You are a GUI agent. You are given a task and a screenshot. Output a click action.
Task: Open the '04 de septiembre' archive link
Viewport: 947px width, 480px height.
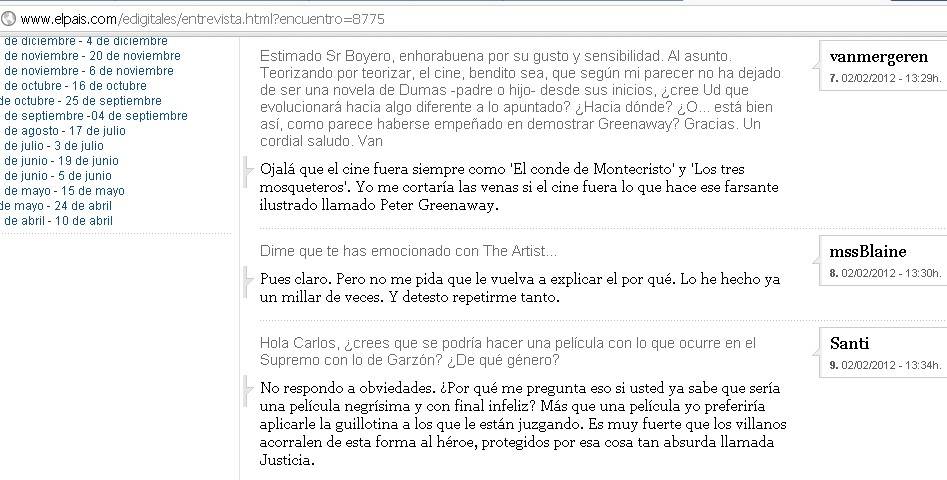click(96, 116)
